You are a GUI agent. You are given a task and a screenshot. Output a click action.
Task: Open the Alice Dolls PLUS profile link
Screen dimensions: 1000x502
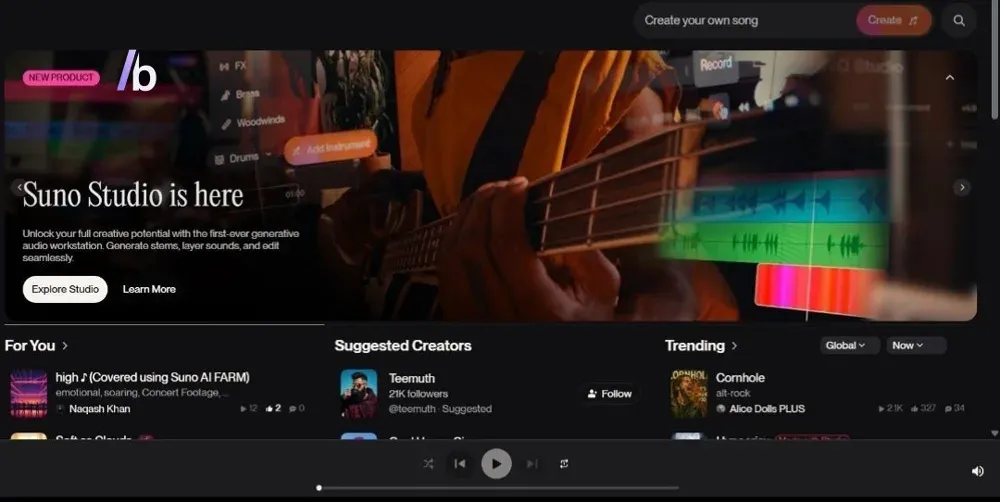click(x=767, y=409)
